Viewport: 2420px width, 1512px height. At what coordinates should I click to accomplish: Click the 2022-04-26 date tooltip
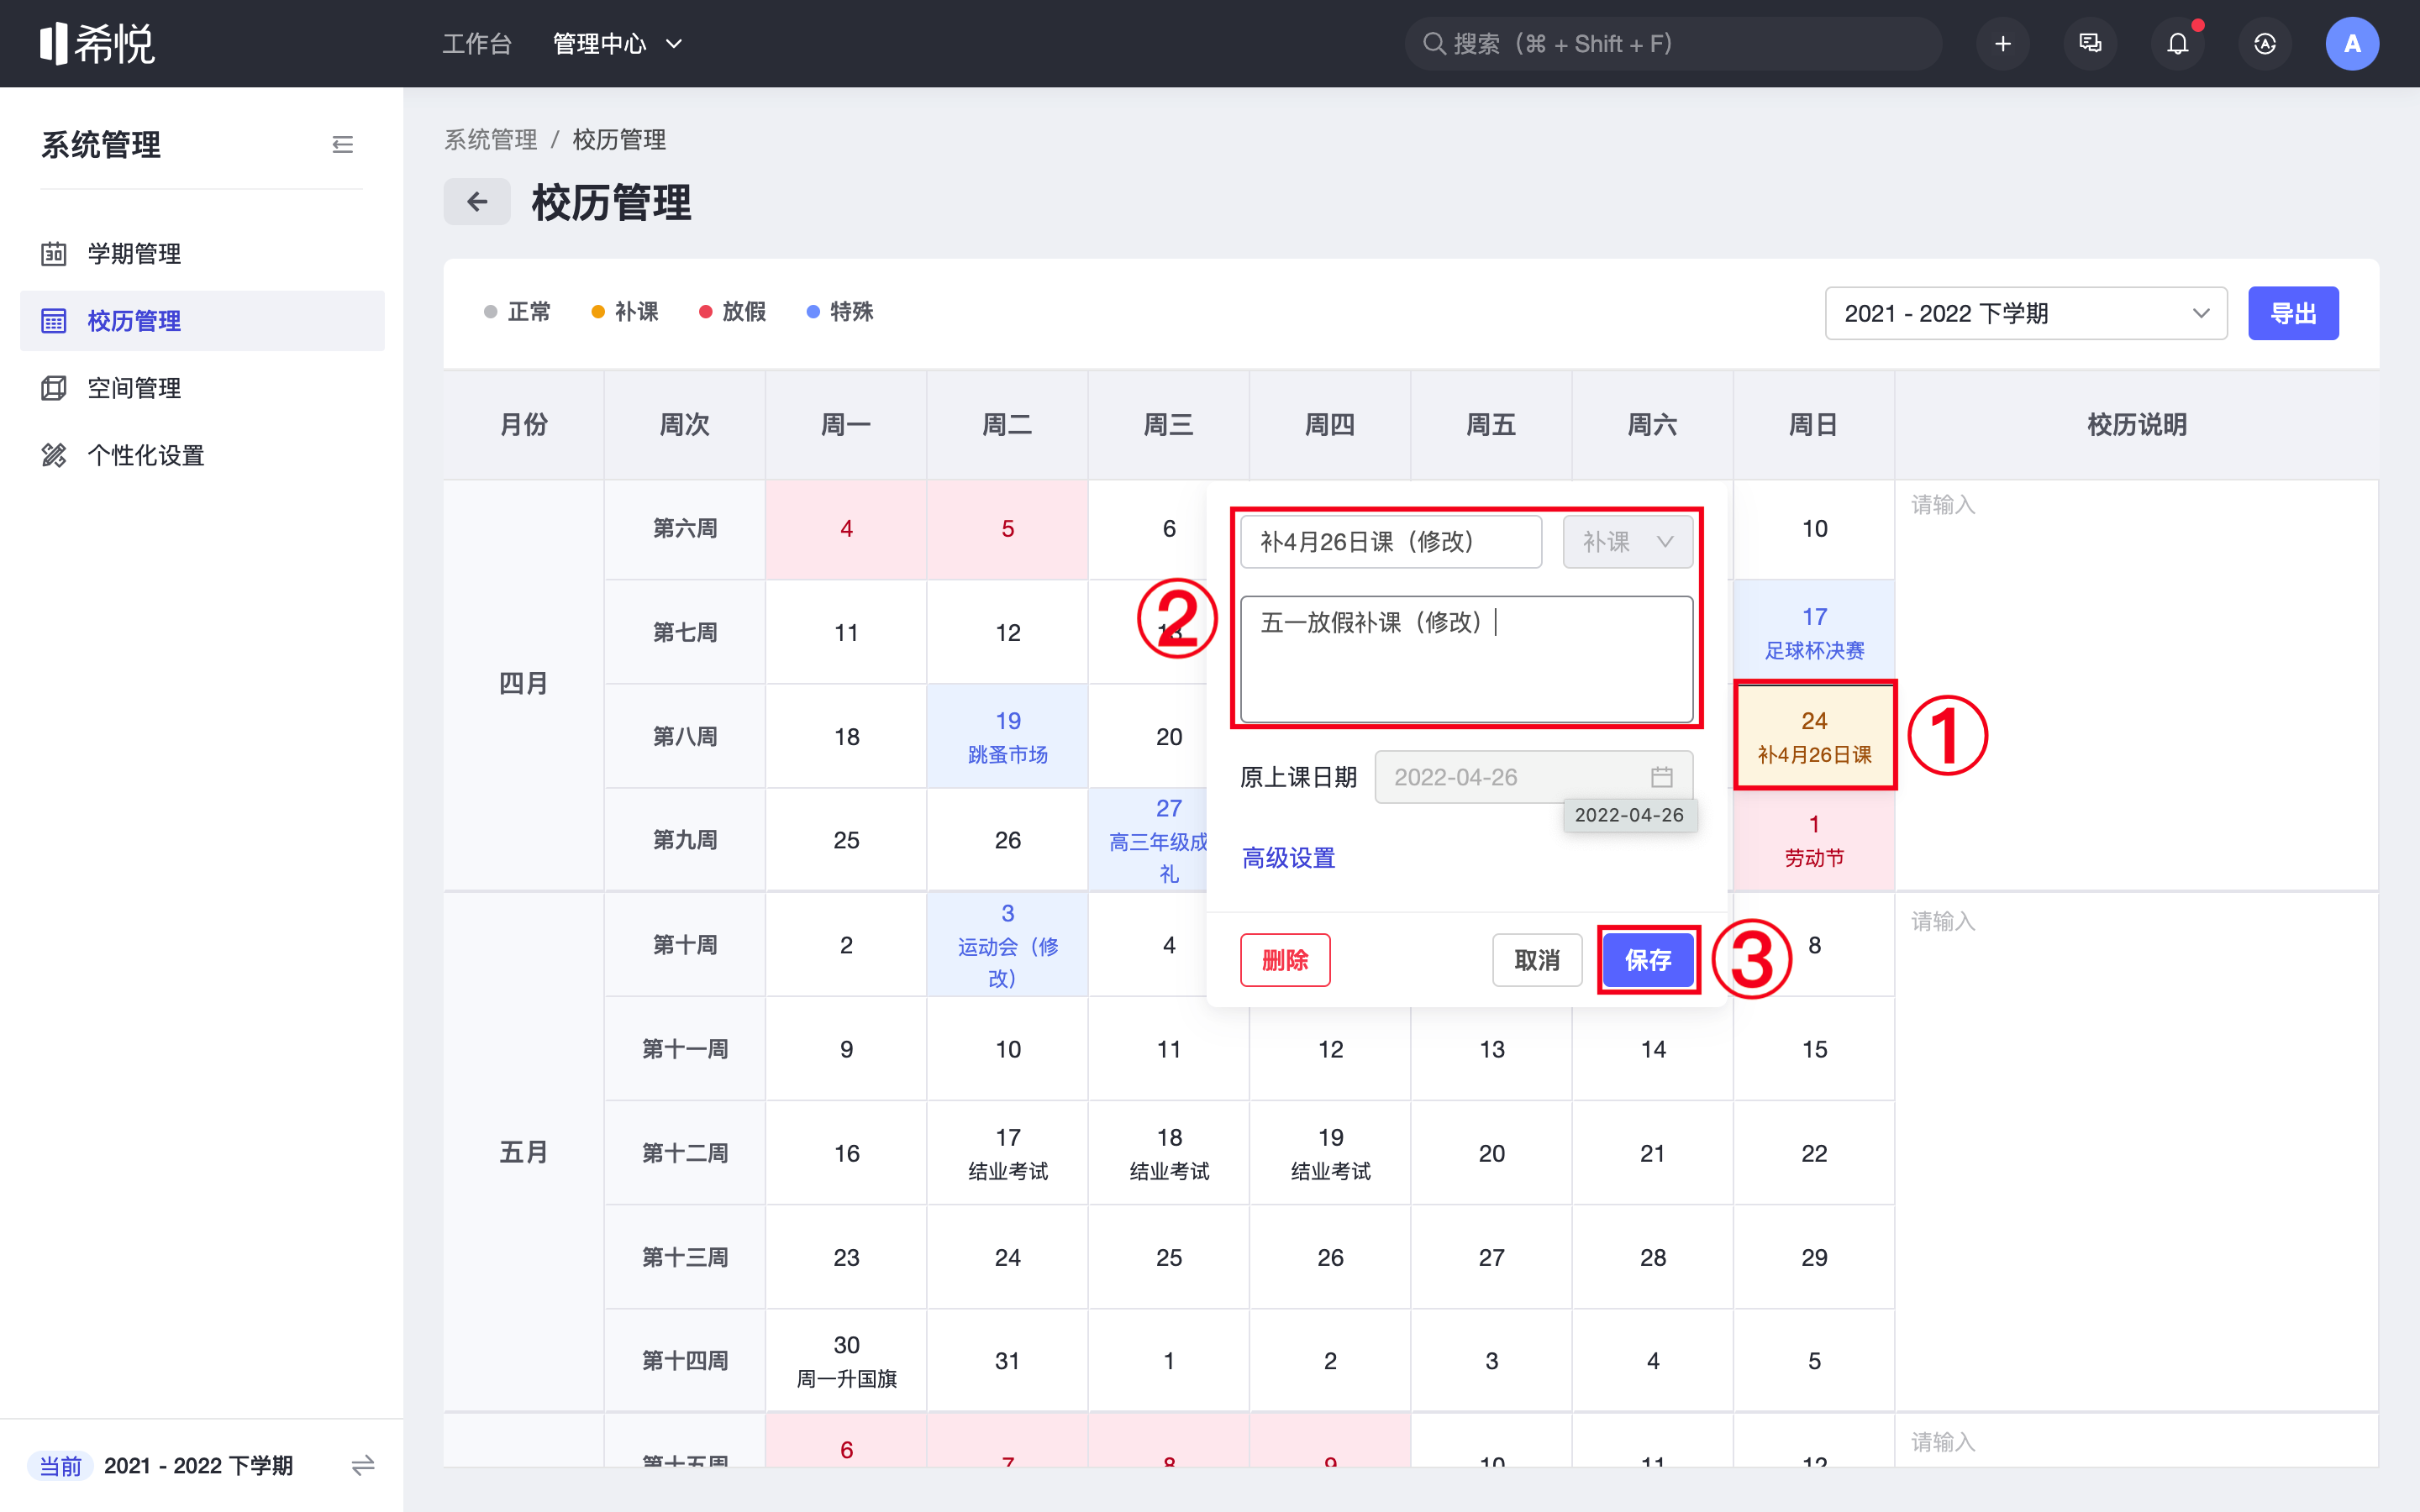click(1629, 815)
